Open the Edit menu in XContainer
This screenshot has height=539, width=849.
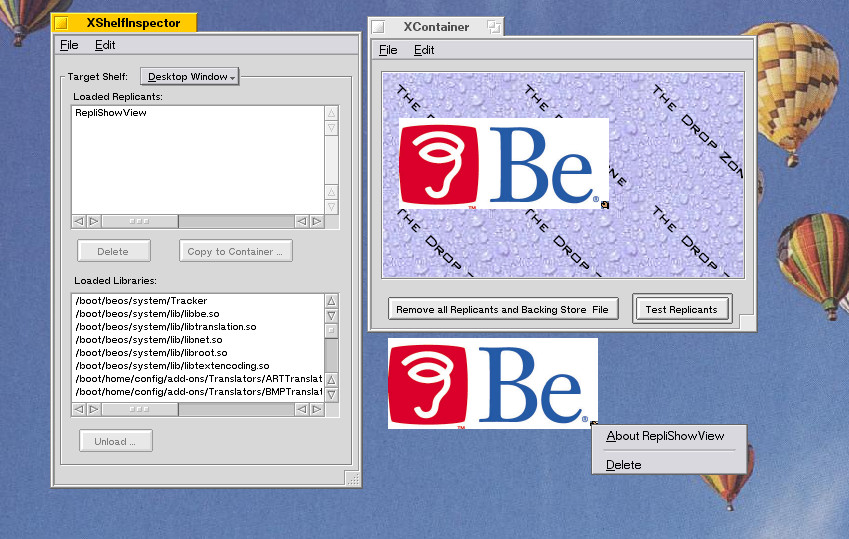pyautogui.click(x=423, y=50)
